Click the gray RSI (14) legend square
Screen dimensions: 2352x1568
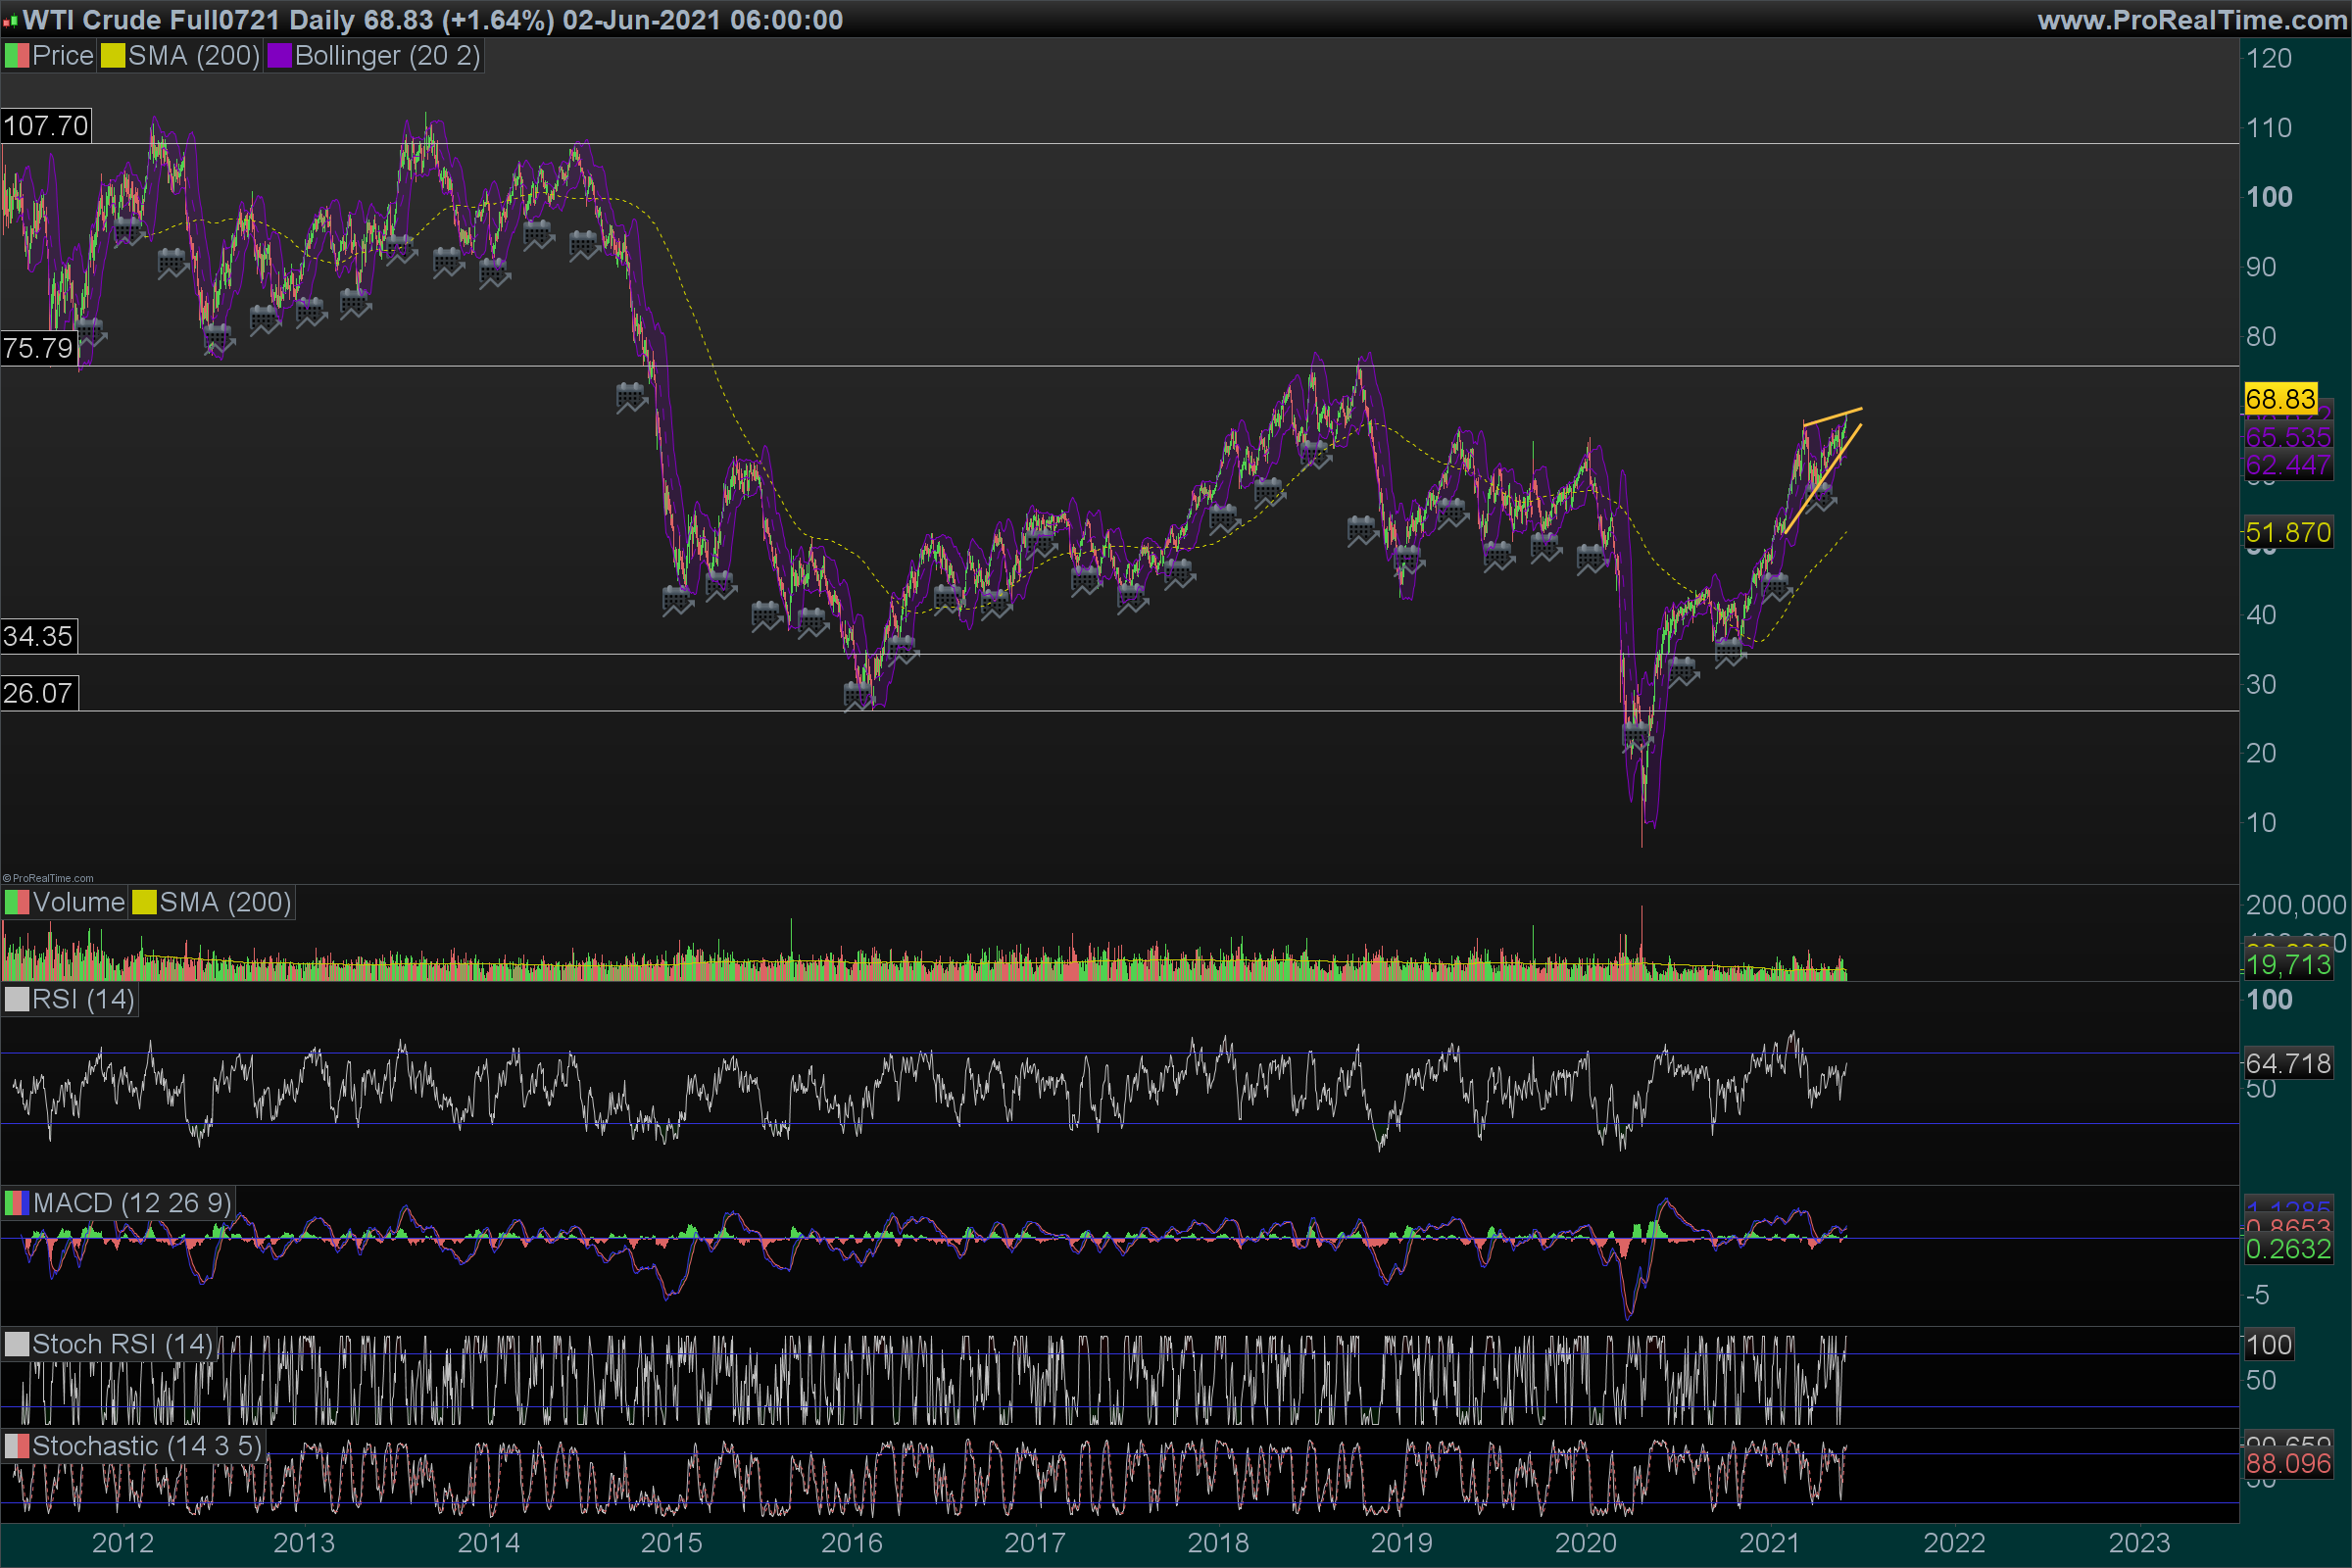17,999
